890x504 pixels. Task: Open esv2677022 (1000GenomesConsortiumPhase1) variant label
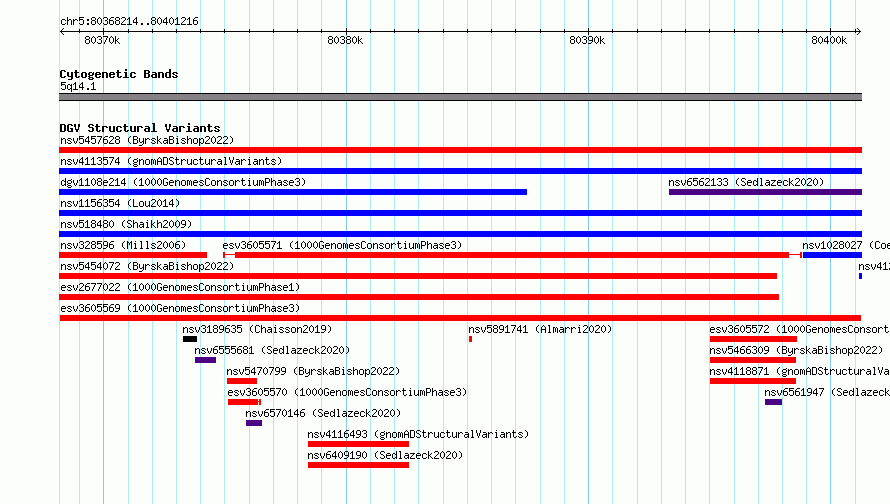180,287
